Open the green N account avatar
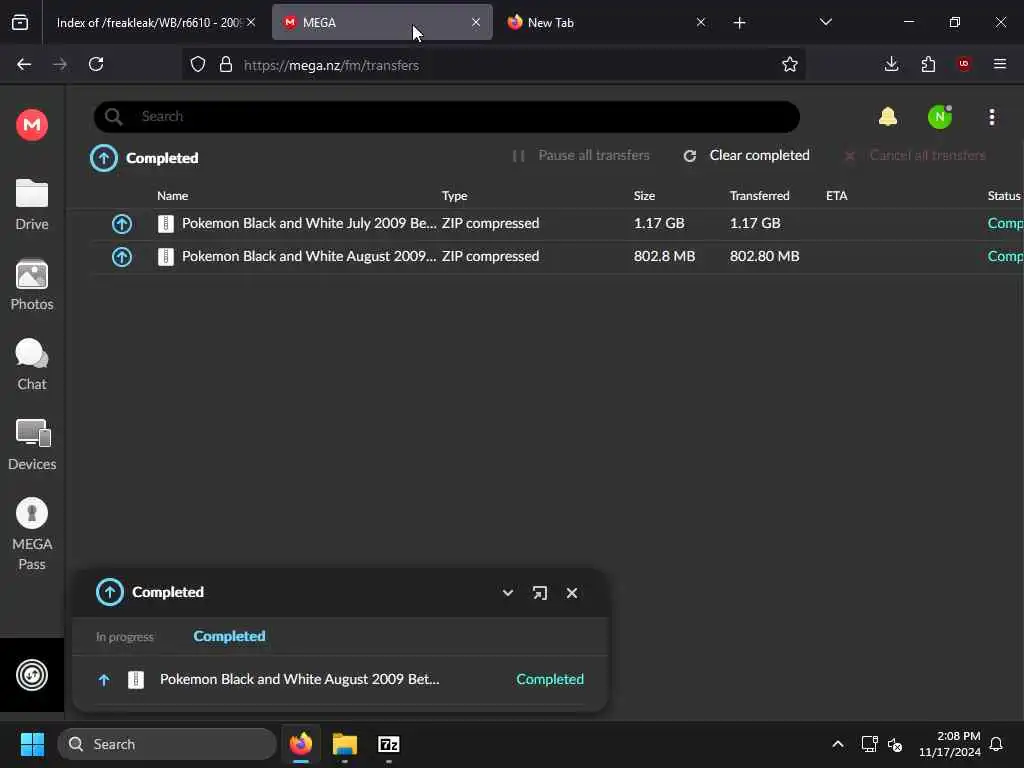1024x768 pixels. 940,117
